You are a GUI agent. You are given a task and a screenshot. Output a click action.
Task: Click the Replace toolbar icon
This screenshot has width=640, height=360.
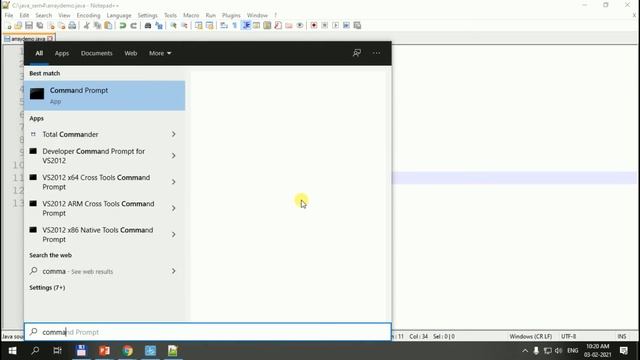click(159, 26)
